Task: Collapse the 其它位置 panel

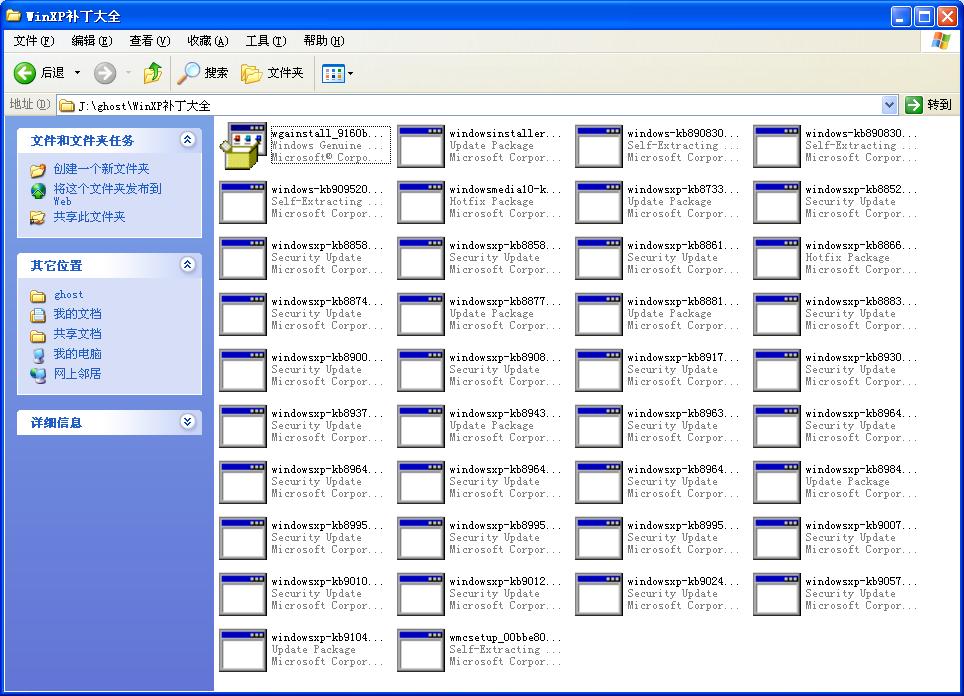Action: tap(188, 265)
